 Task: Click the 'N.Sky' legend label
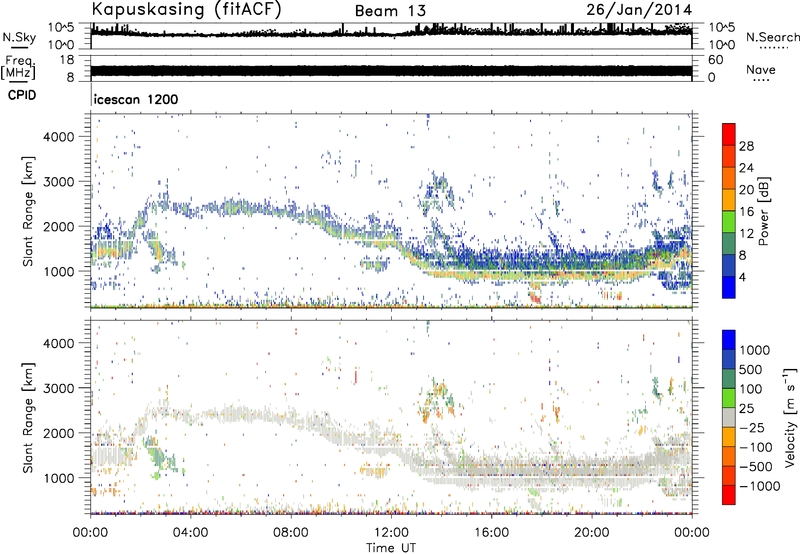point(19,37)
